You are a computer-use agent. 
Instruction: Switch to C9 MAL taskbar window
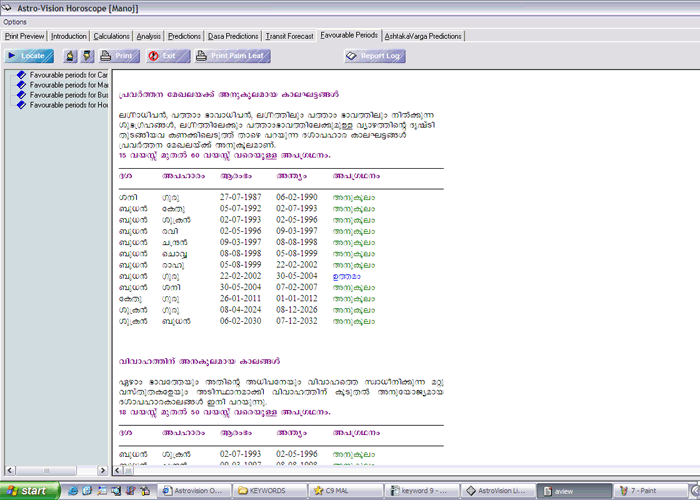346,491
